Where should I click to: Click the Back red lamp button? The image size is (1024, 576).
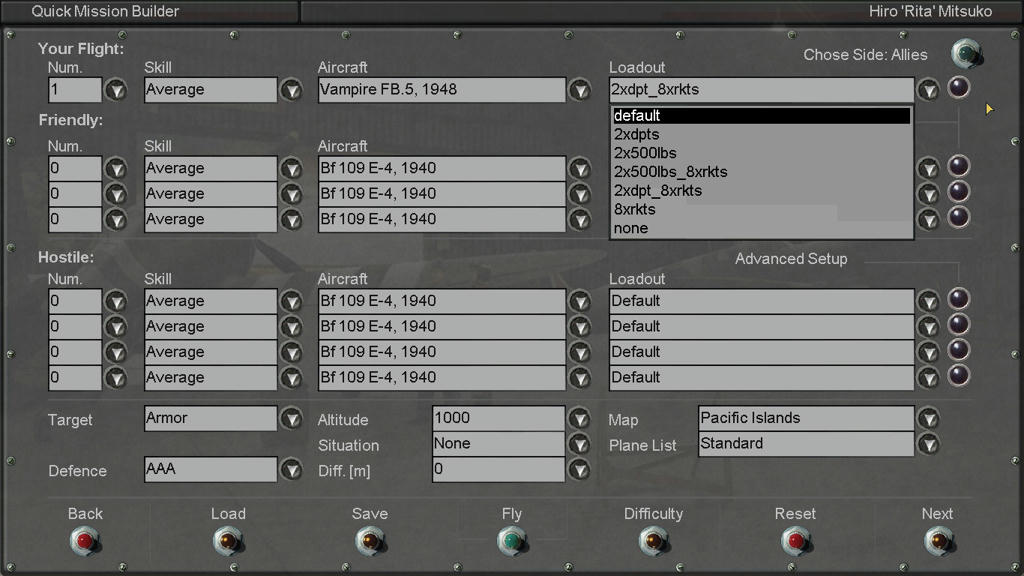[85, 541]
